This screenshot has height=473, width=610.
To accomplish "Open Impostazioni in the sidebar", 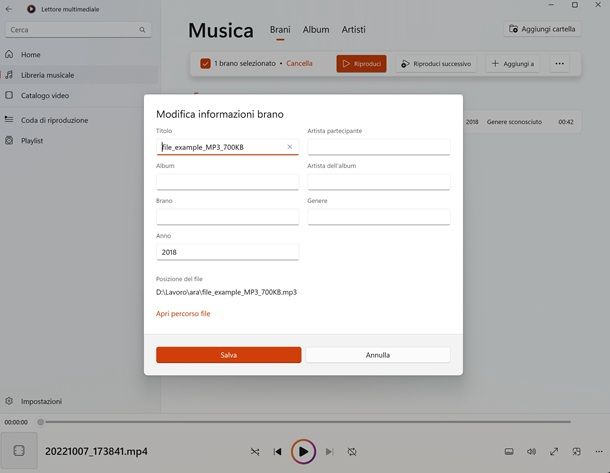I will point(41,401).
